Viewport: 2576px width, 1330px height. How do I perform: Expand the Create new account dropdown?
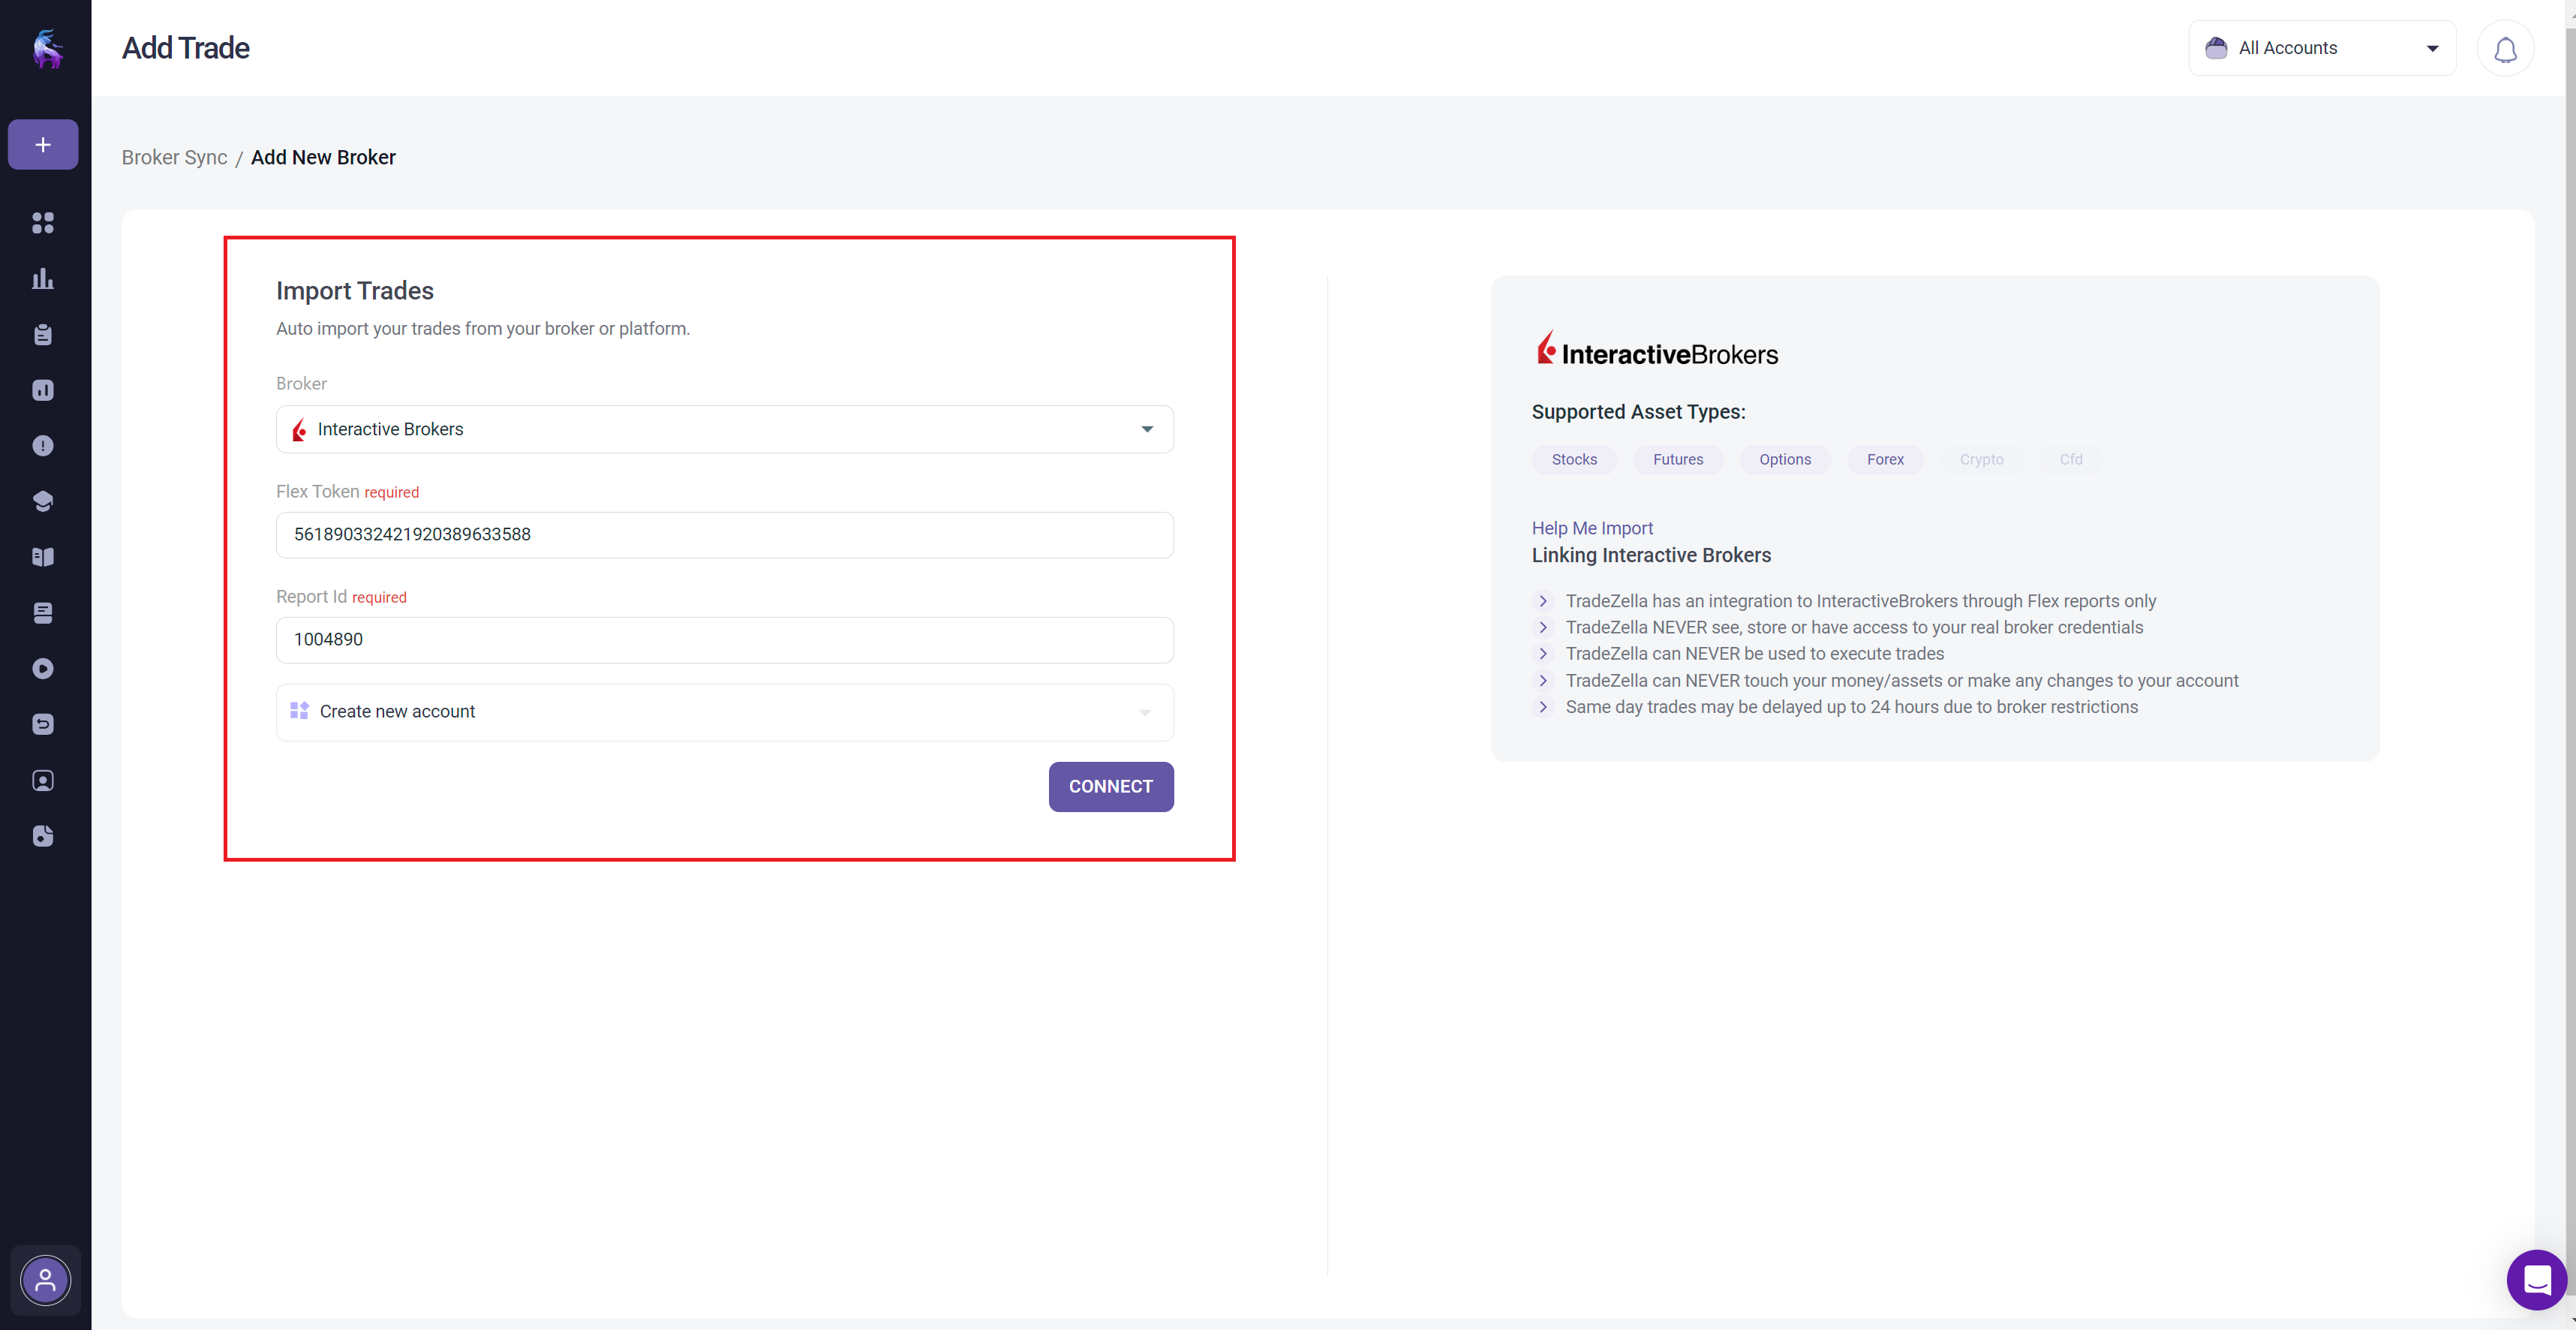[x=724, y=712]
